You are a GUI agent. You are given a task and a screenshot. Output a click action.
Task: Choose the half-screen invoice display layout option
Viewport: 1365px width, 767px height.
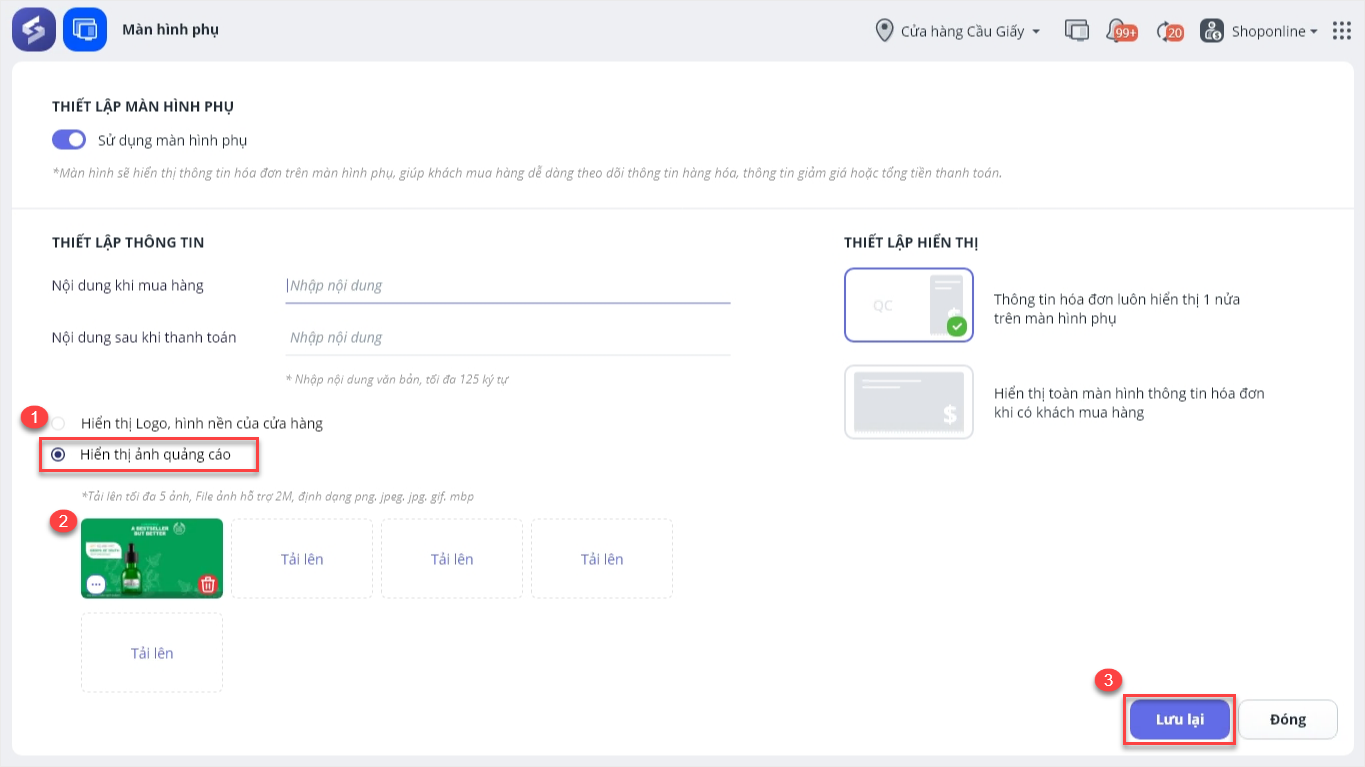(908, 305)
